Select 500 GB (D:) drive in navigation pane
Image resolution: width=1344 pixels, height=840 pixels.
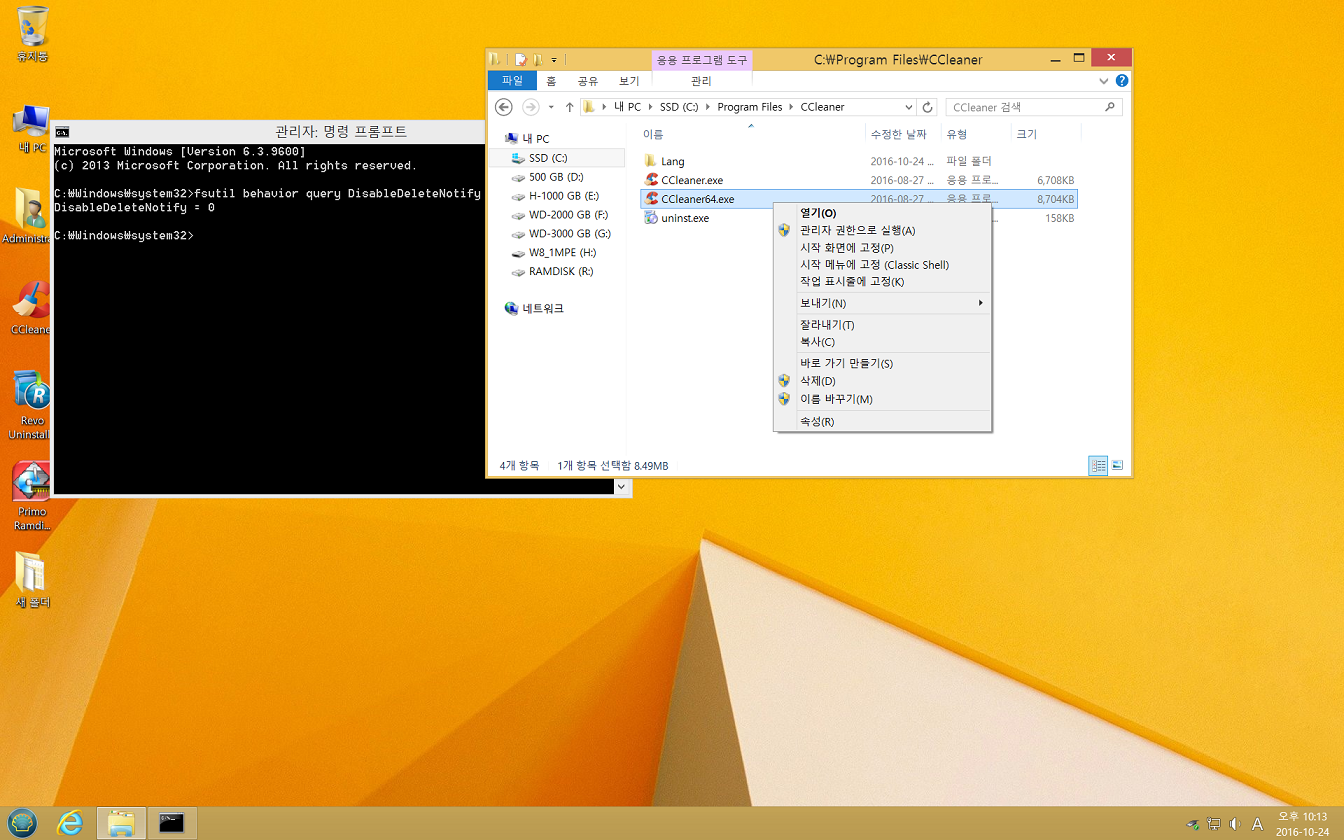pos(556,177)
